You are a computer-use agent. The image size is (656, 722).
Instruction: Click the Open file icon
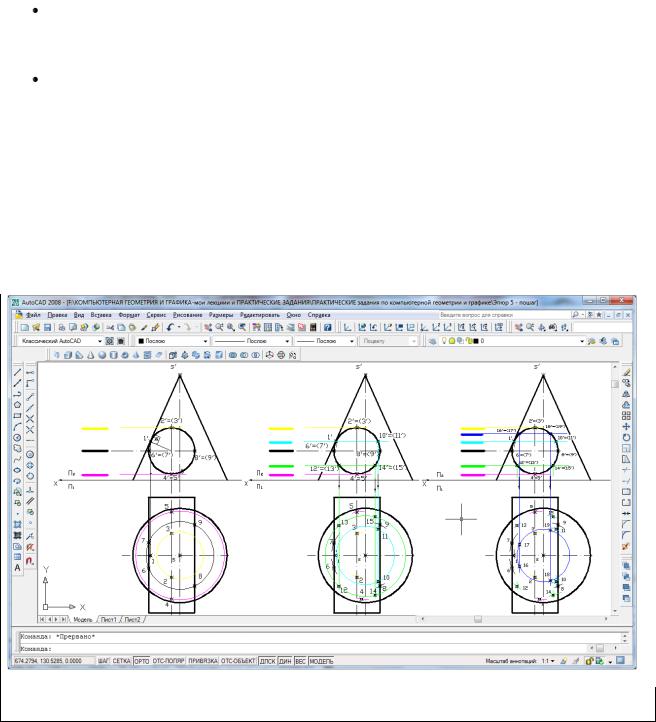coord(35,327)
